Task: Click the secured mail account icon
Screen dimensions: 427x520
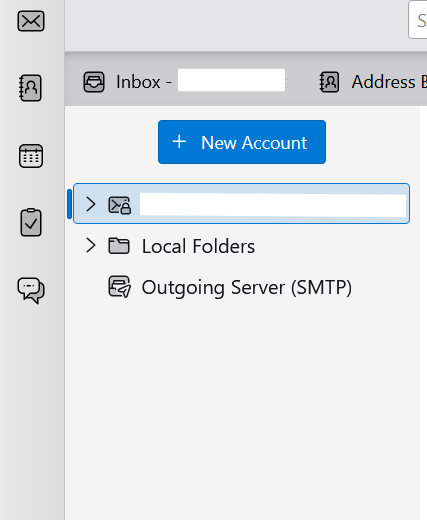Action: [x=119, y=205]
